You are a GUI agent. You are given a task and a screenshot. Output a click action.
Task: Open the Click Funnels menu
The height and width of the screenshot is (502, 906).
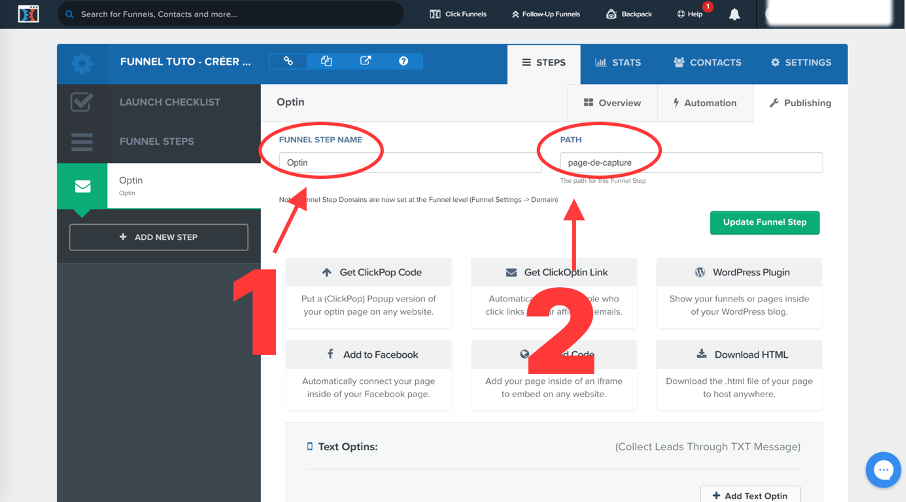click(x=458, y=14)
